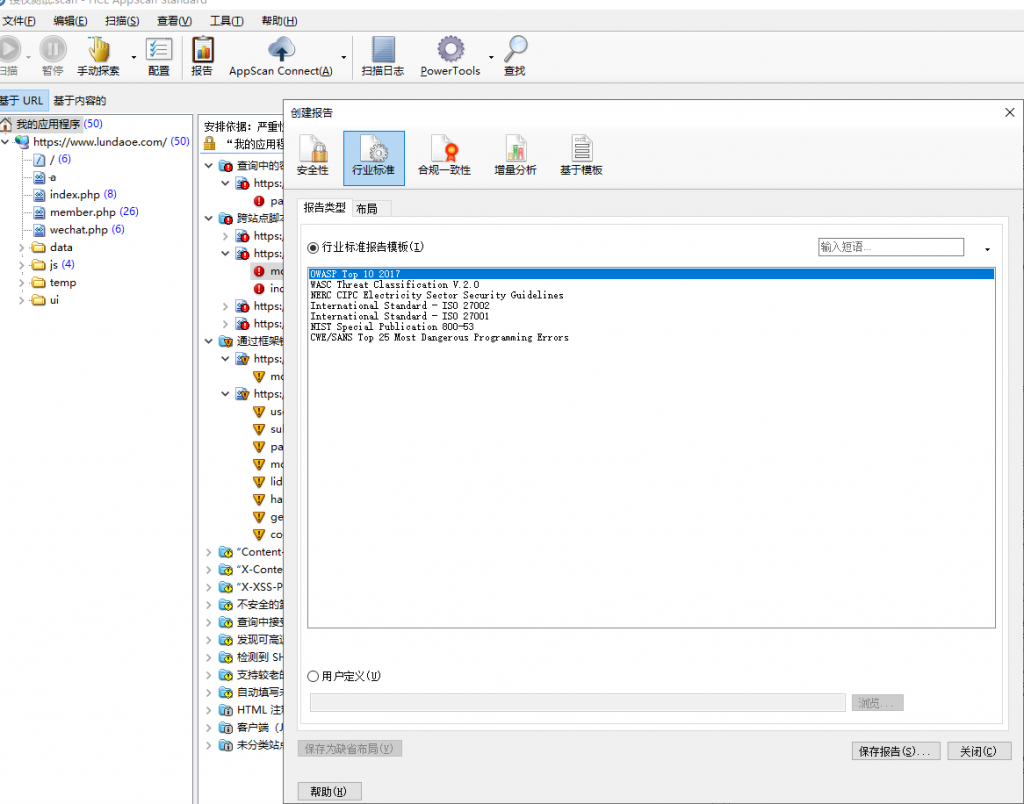This screenshot has height=804, width=1024.
Task: Collapse the https://www.lundaoe.com/ tree node
Action: coord(5,142)
